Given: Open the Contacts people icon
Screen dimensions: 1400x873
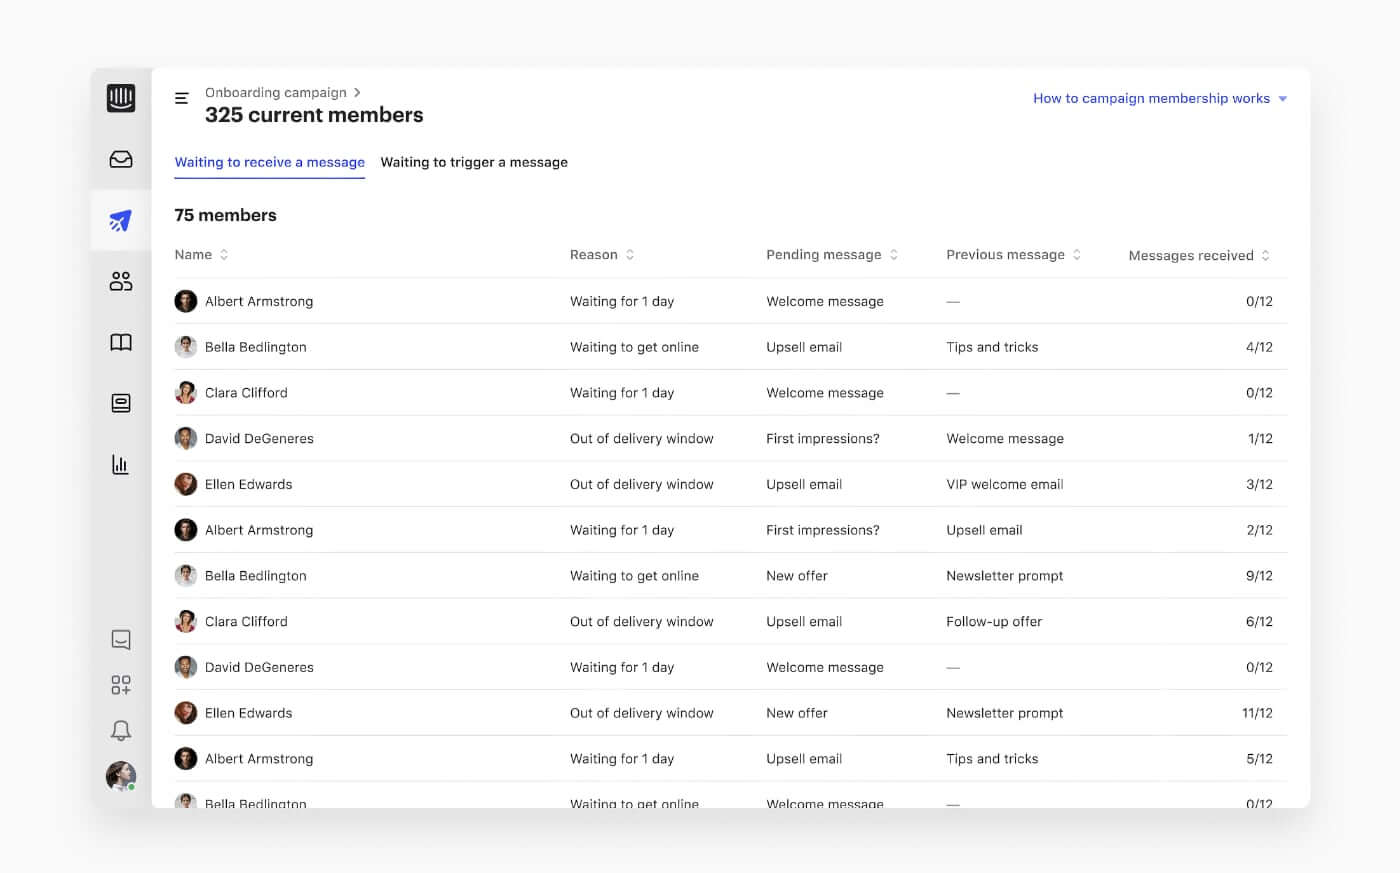Looking at the screenshot, I should click(121, 281).
